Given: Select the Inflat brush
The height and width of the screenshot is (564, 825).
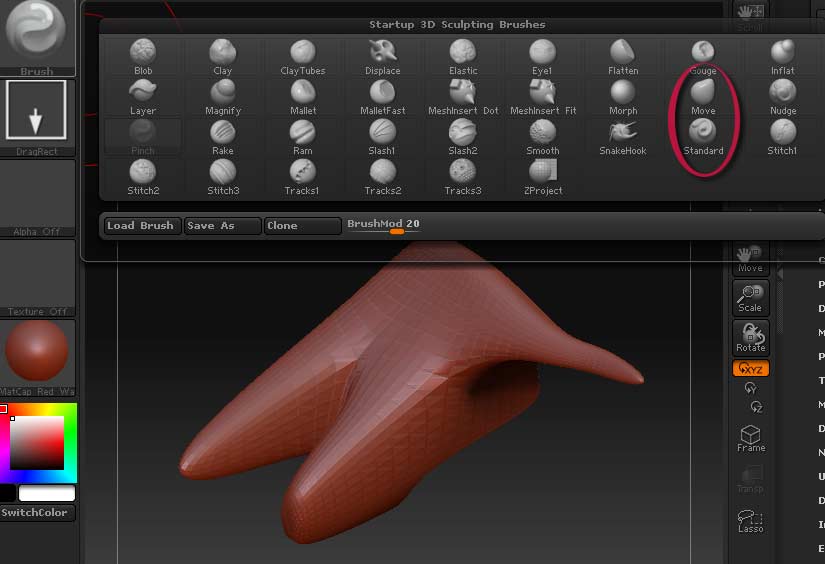Looking at the screenshot, I should coord(783,56).
